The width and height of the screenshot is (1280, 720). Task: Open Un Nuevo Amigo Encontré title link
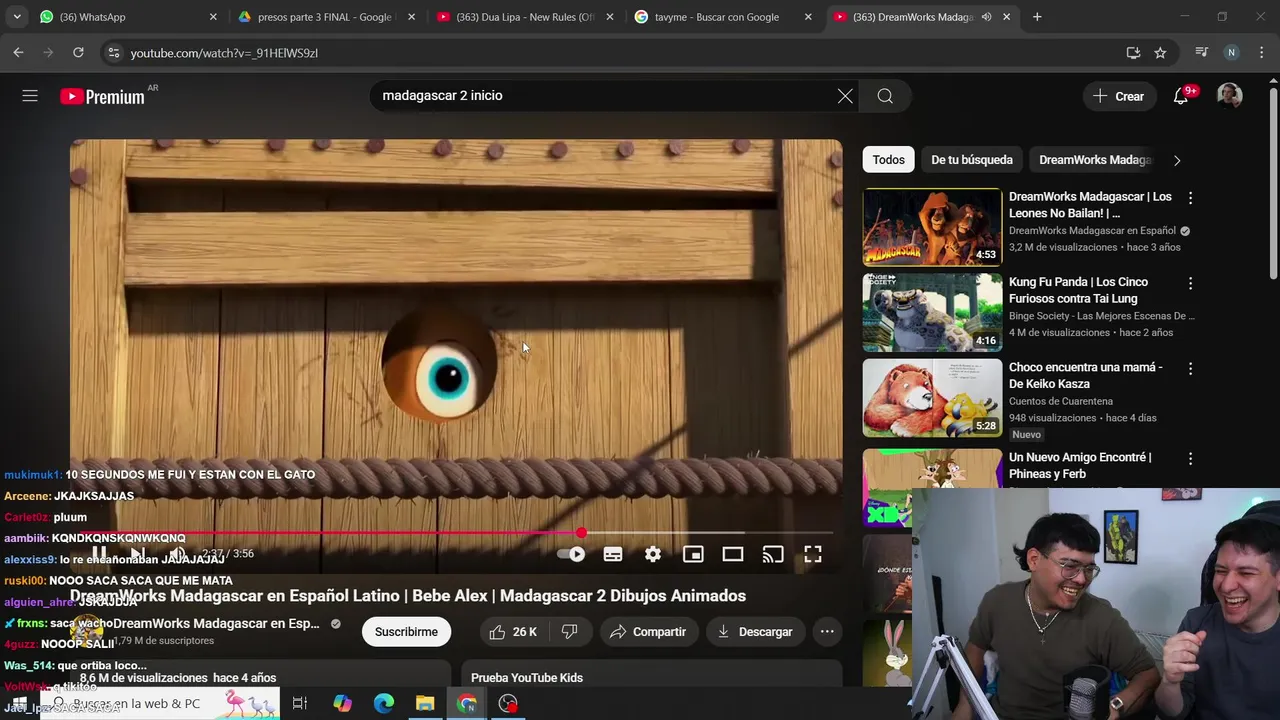click(1080, 465)
